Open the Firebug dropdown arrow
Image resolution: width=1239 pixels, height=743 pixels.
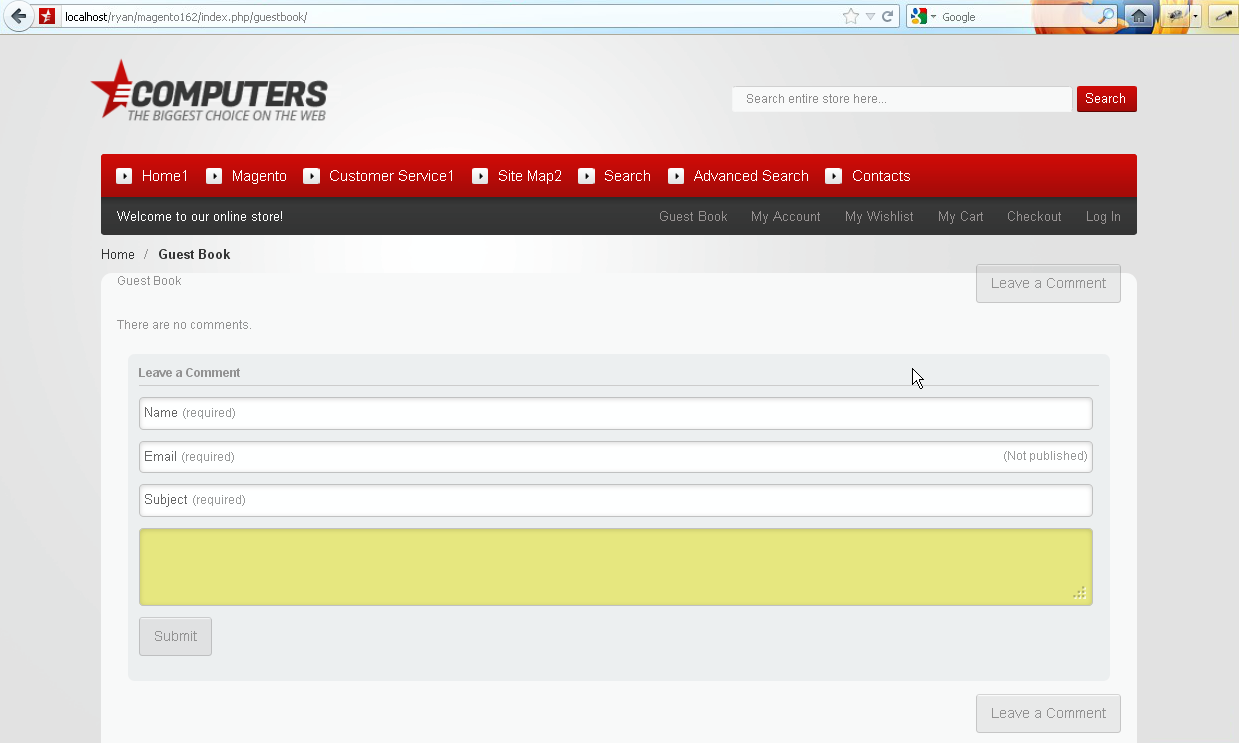pyautogui.click(x=1195, y=17)
